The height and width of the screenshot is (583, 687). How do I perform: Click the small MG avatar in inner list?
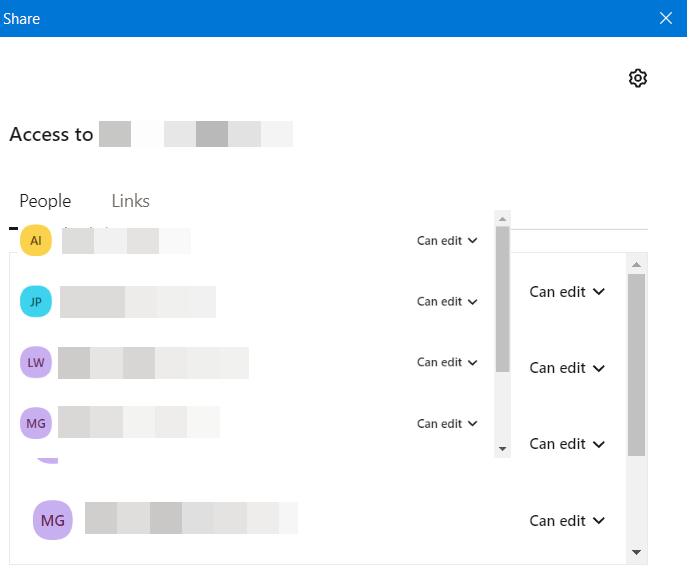tap(36, 423)
